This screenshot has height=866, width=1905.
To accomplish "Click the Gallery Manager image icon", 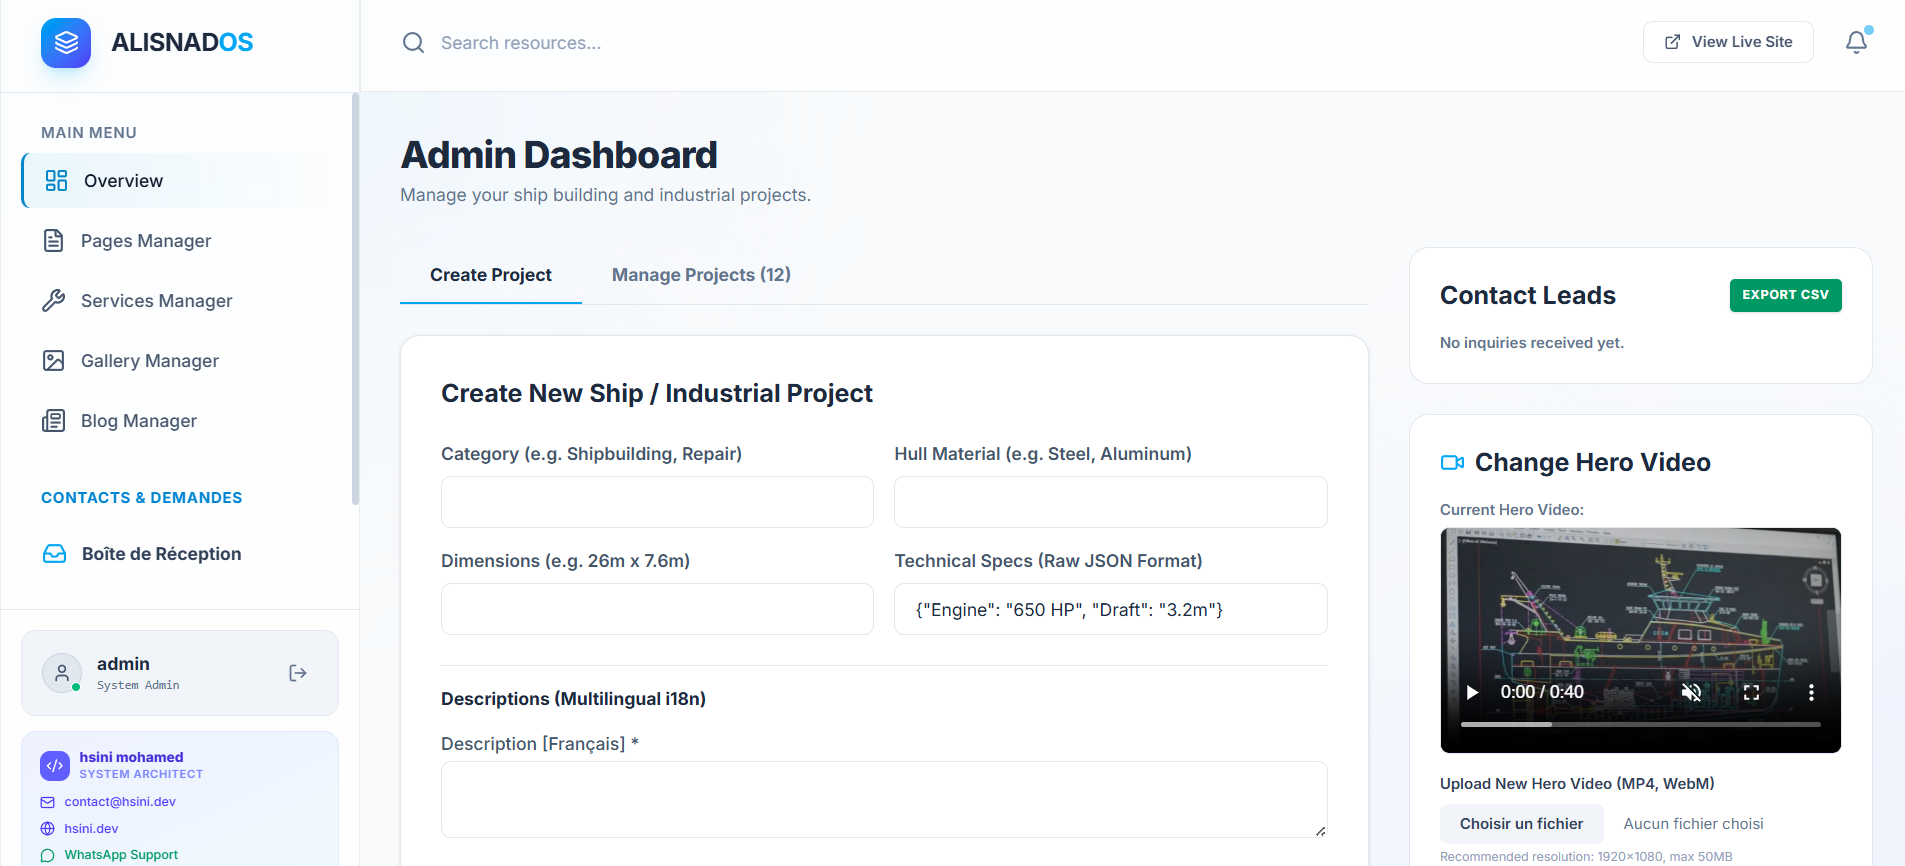I will click(x=54, y=361).
